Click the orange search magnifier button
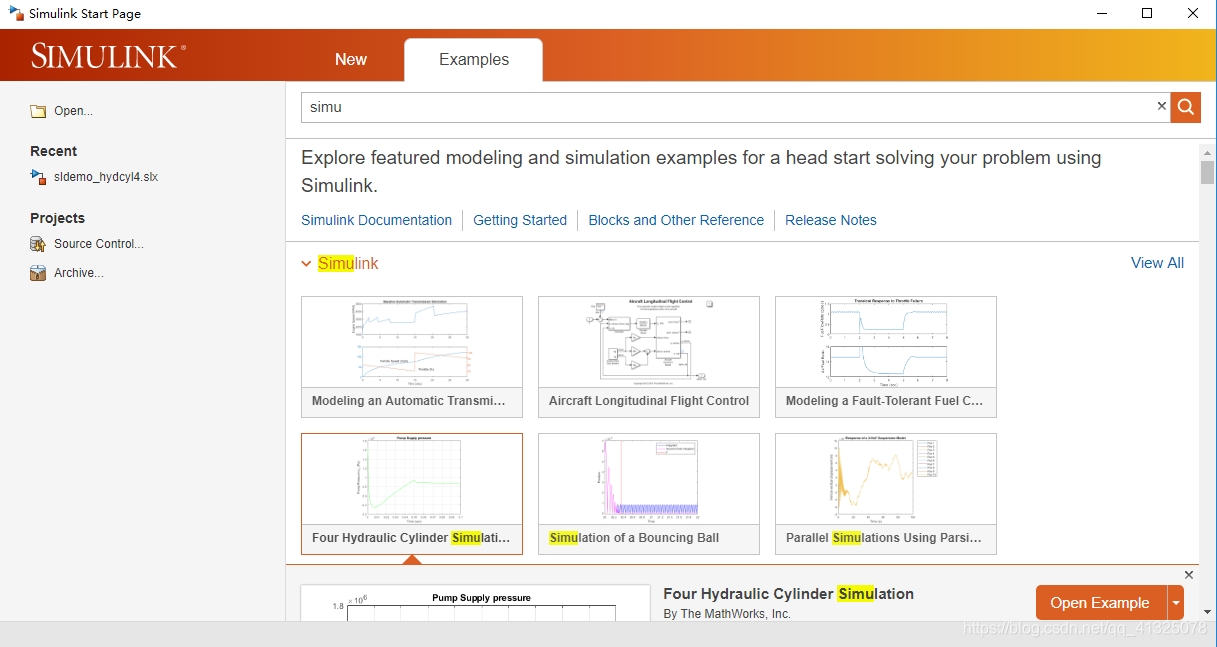This screenshot has width=1217, height=647. pos(1186,107)
